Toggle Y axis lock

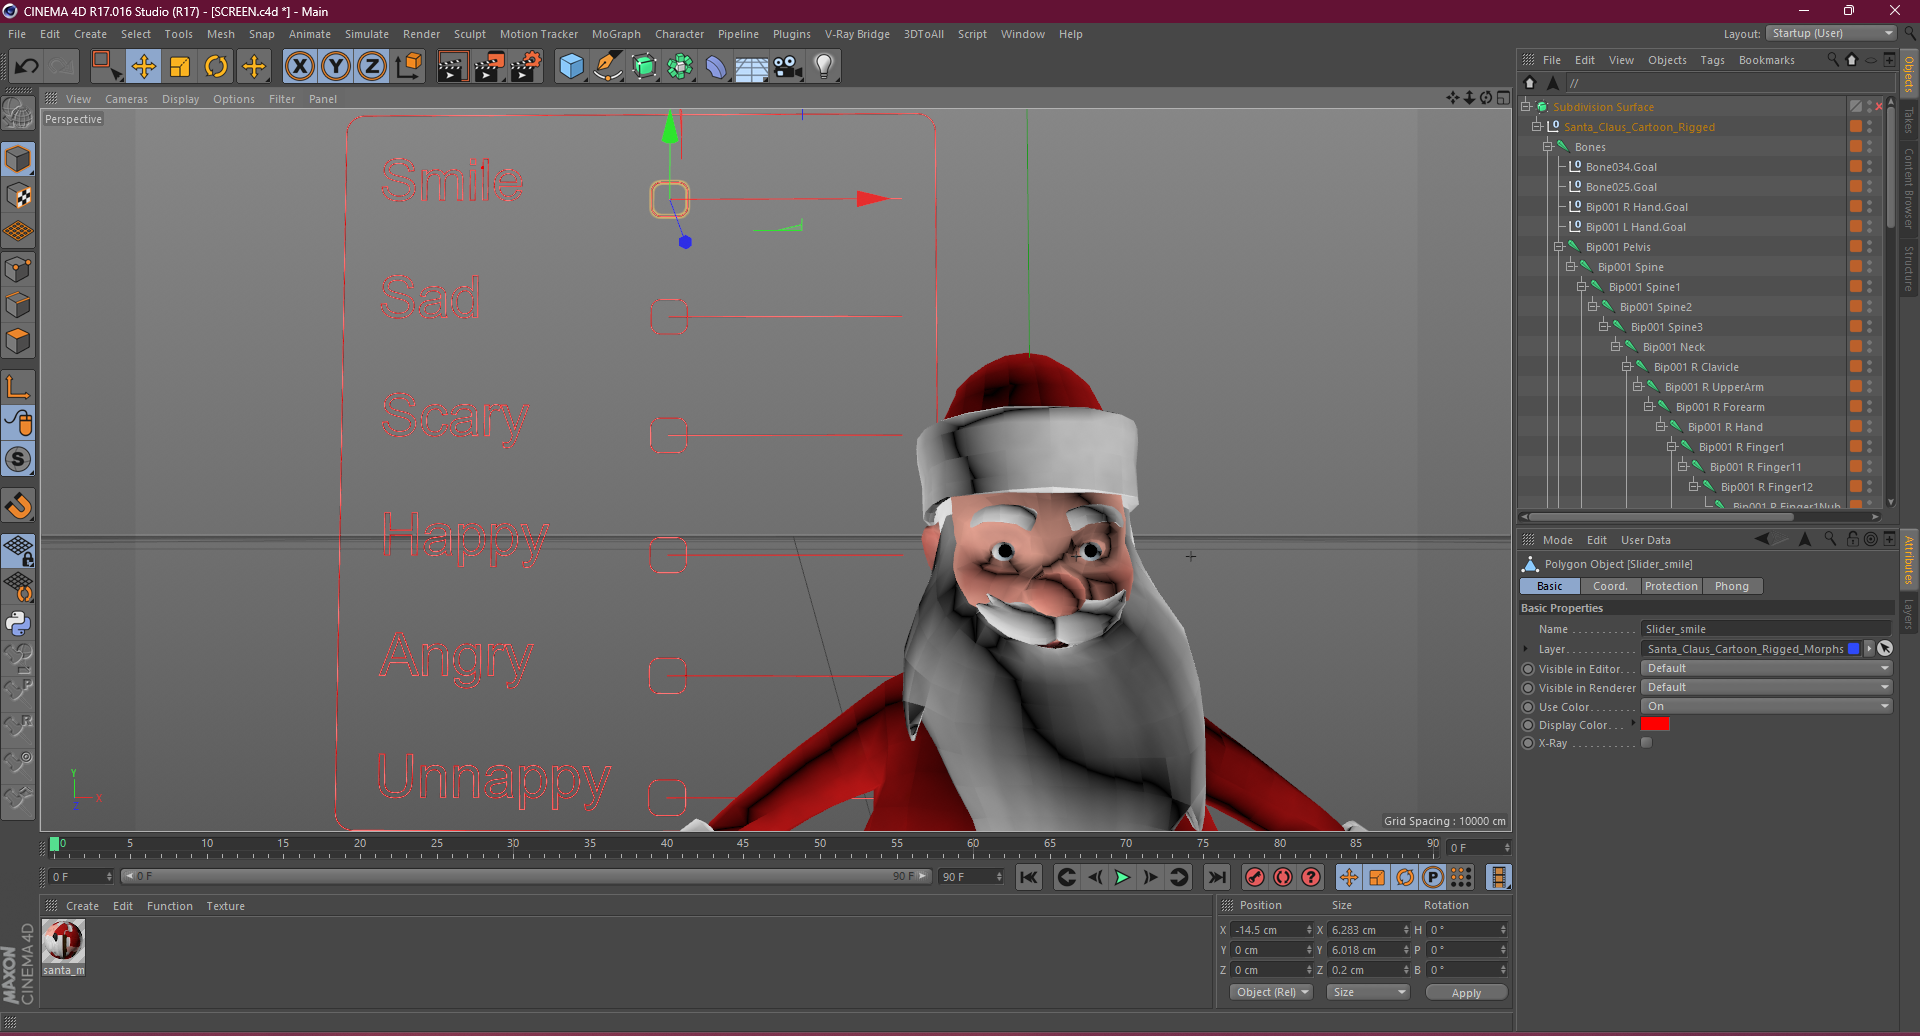pyautogui.click(x=336, y=67)
